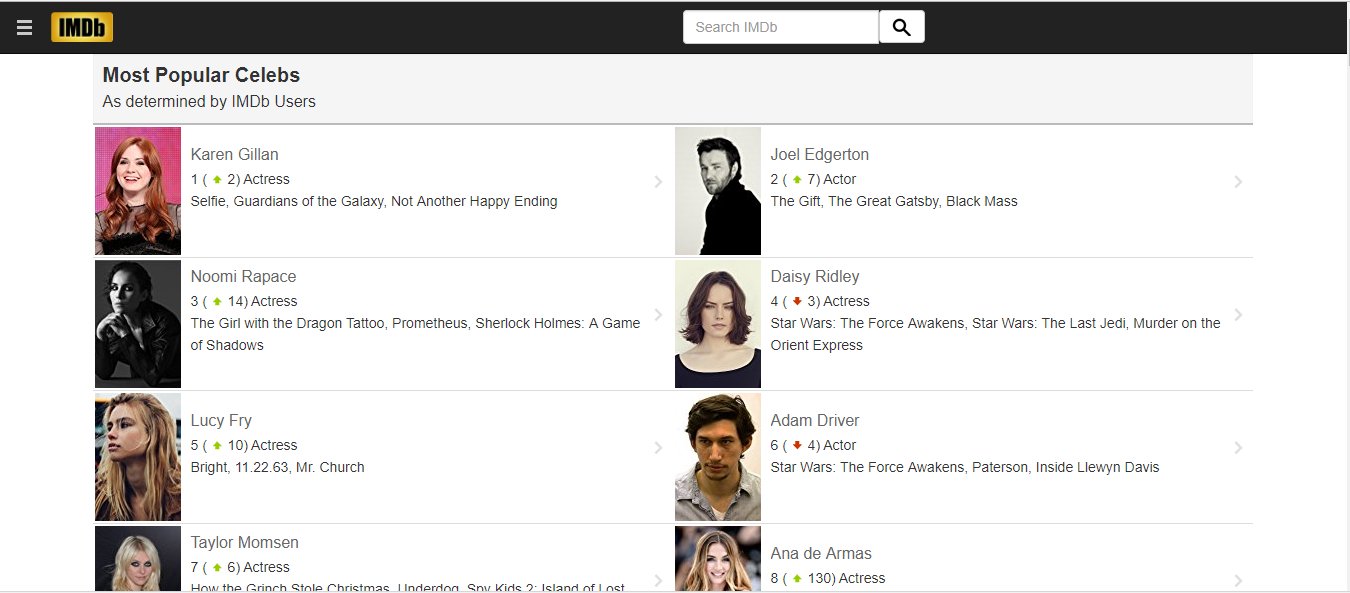1350x593 pixels.
Task: Click green up arrow beside Joel Edgerton's rank
Action: (x=797, y=180)
